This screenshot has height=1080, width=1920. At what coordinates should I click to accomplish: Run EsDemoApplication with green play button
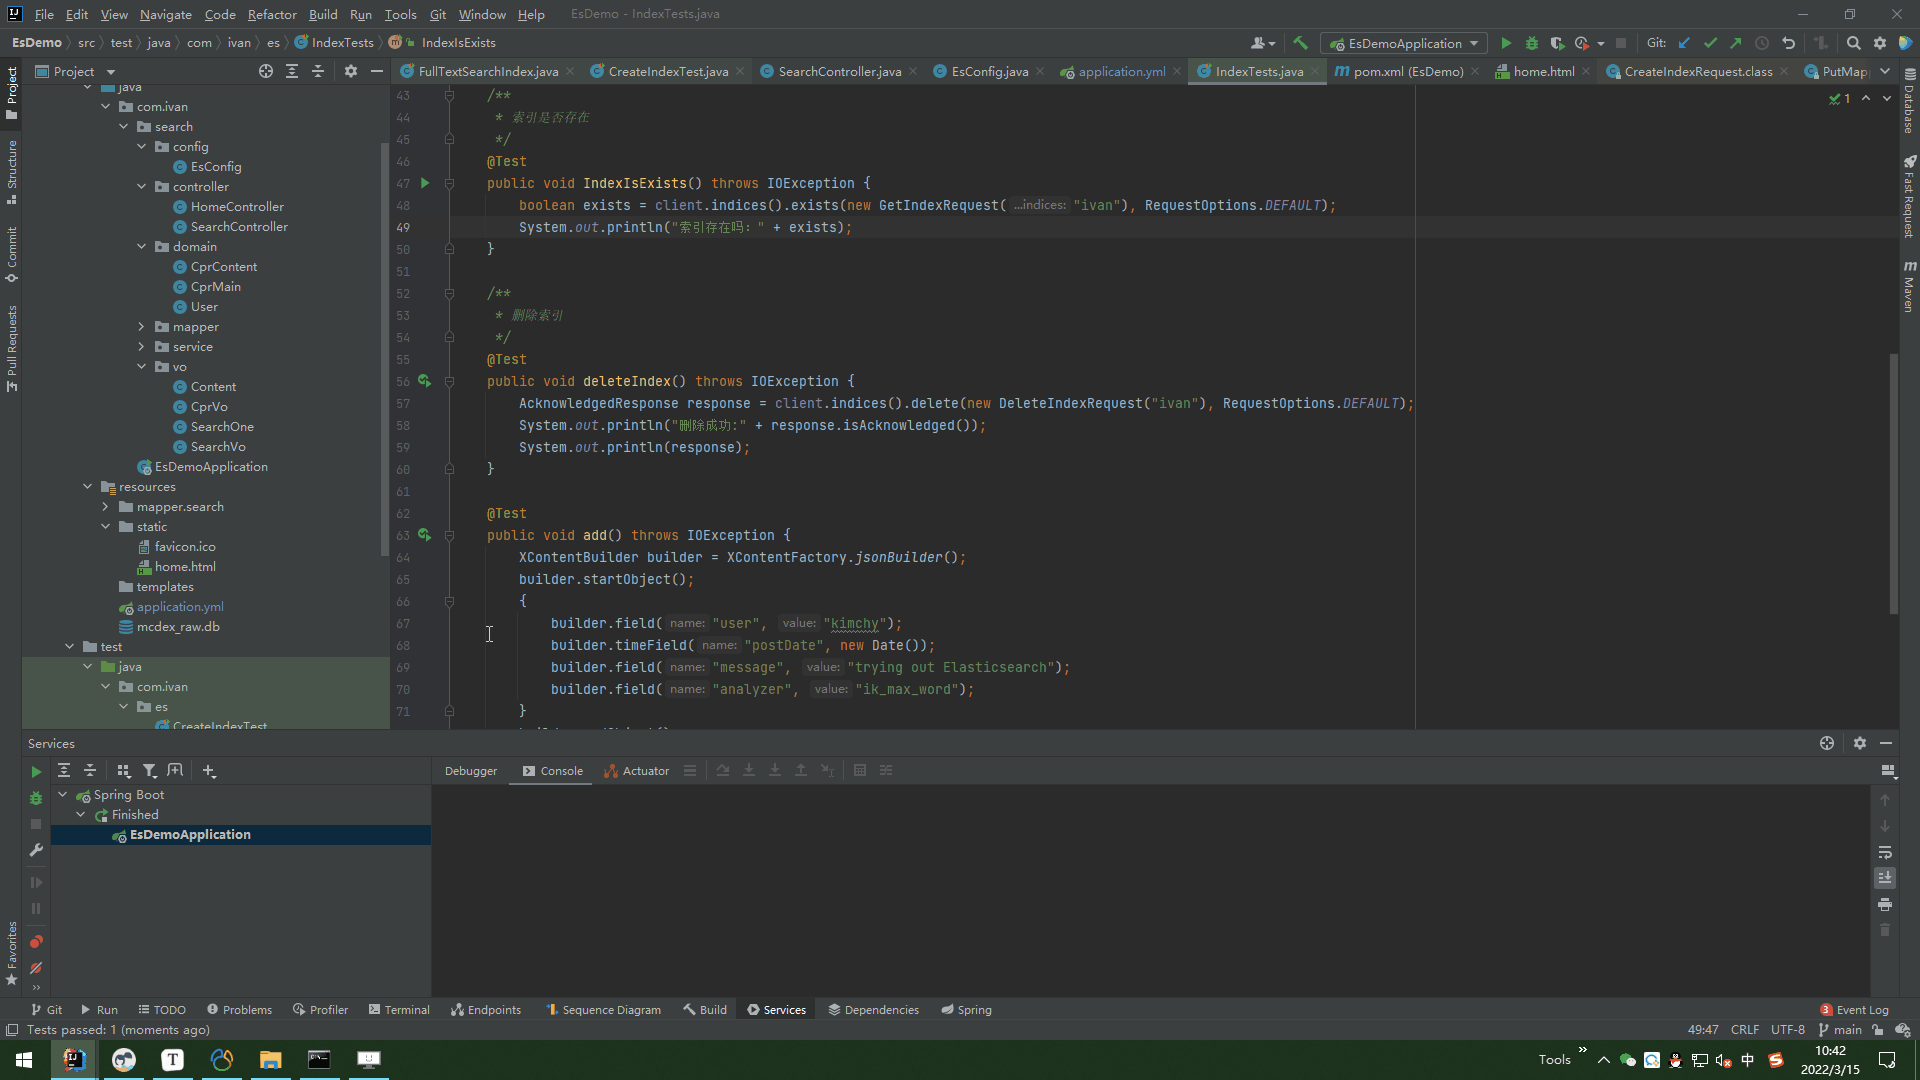(1506, 43)
